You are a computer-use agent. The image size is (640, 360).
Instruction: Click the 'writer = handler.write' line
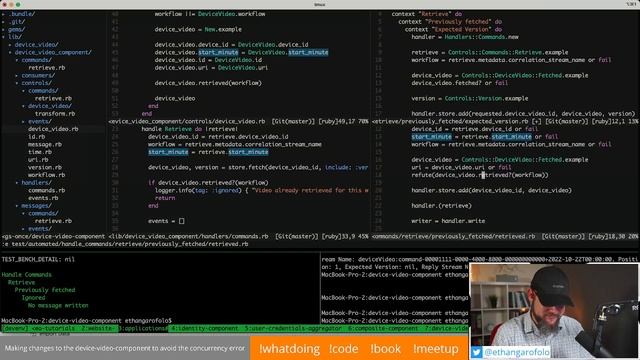(448, 221)
